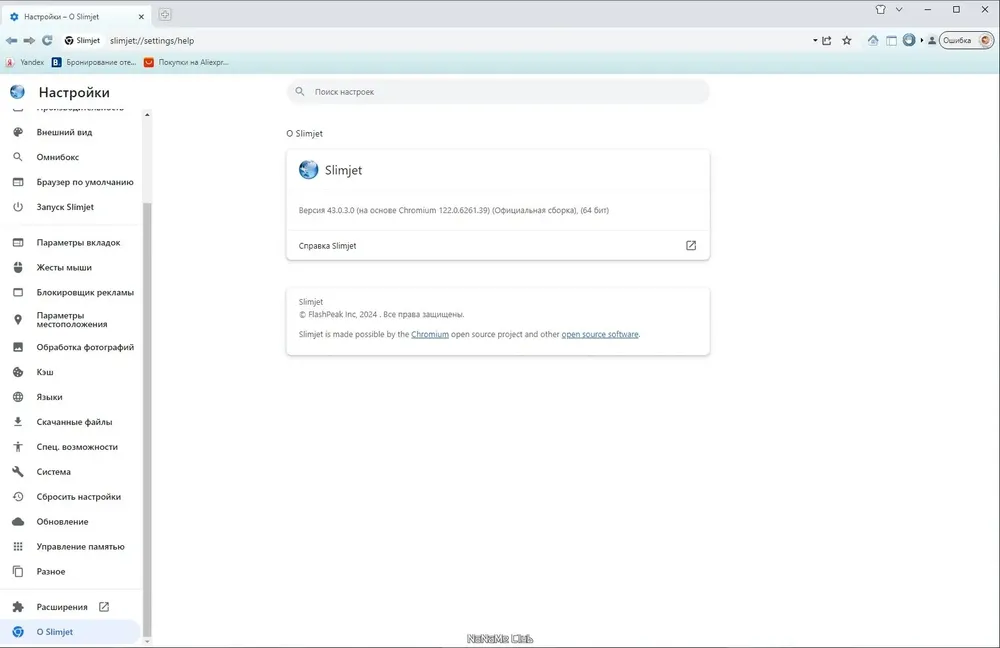Open the Бронирование оте... bookmark
This screenshot has width=1000, height=648.
click(94, 62)
